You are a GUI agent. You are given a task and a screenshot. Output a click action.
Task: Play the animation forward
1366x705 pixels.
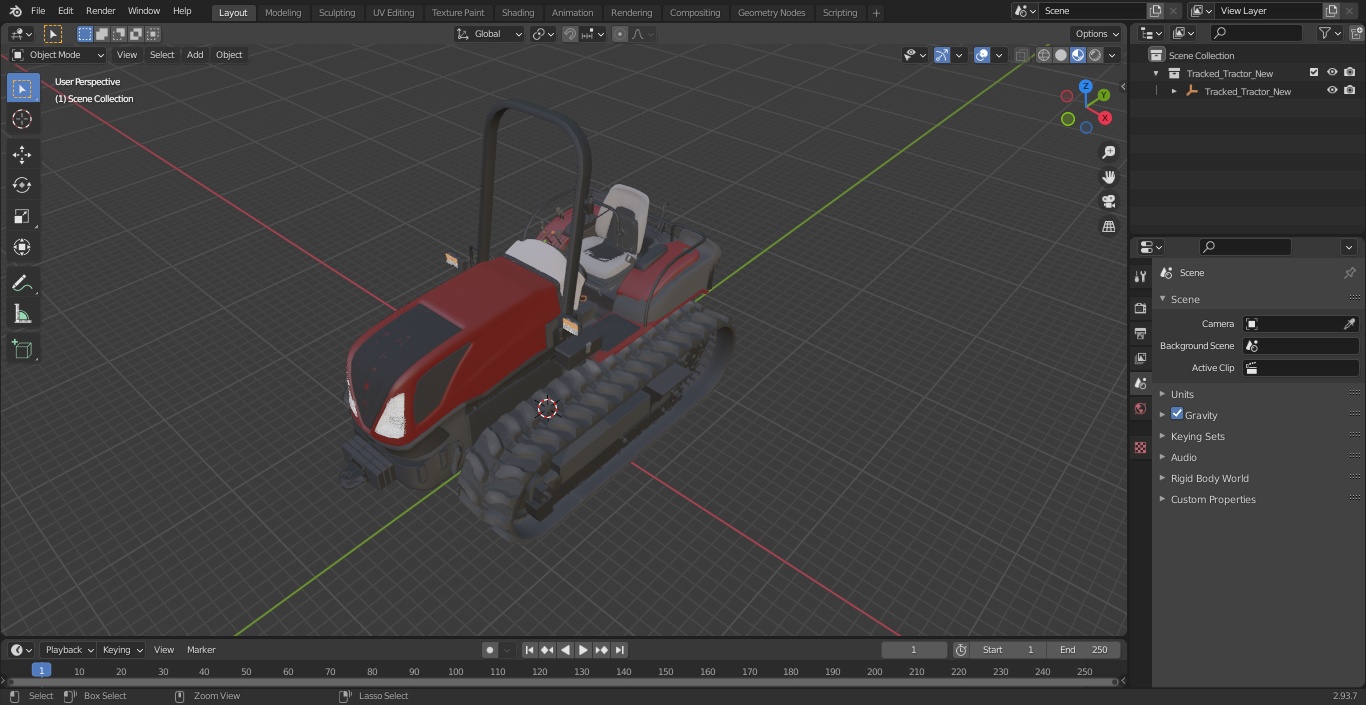pyautogui.click(x=584, y=650)
